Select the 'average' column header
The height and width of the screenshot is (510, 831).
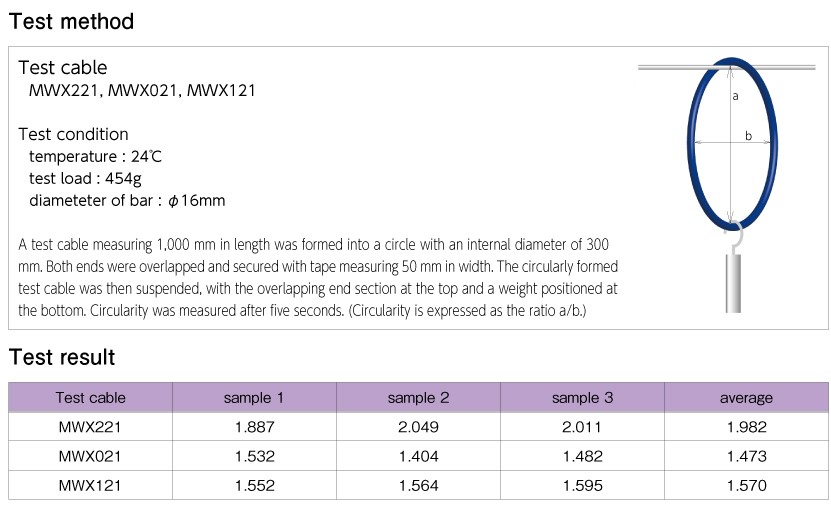(x=746, y=398)
